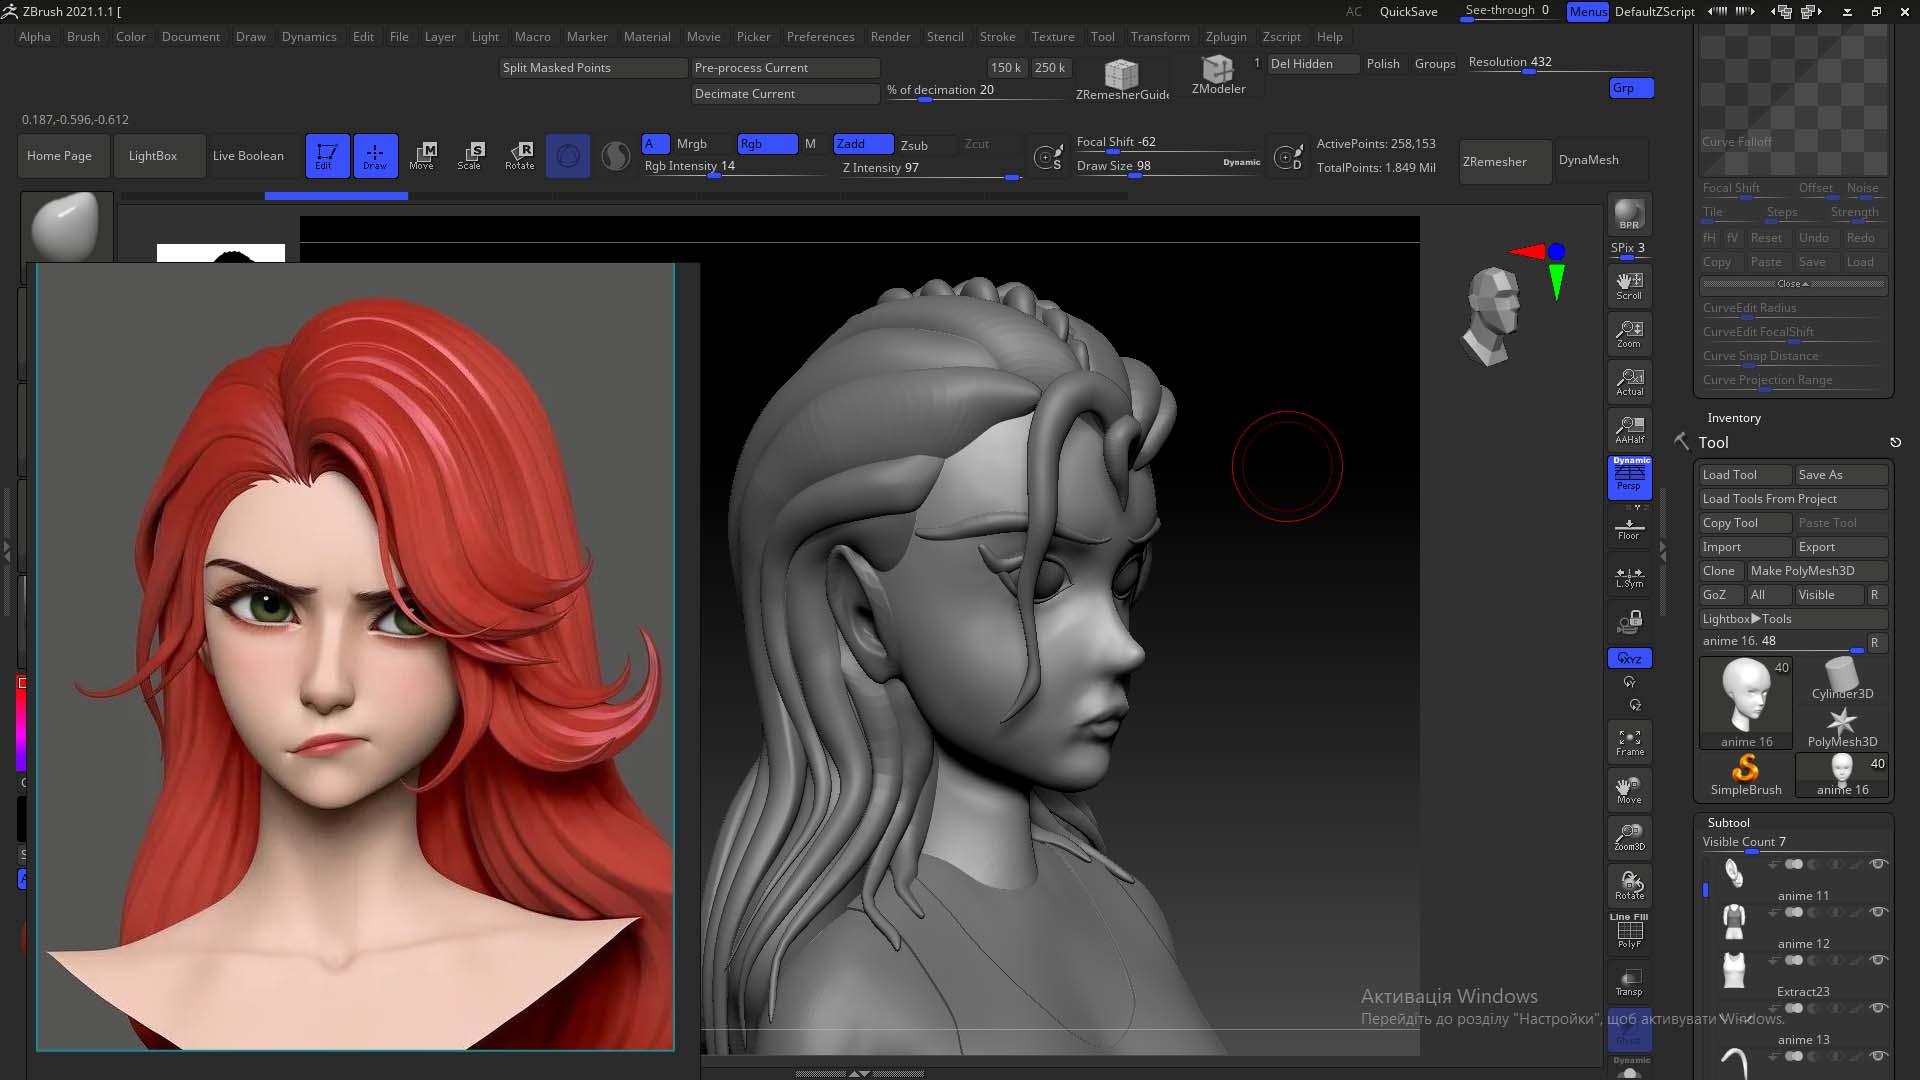Click the BPR render icon
The width and height of the screenshot is (1920, 1080).
1629,214
